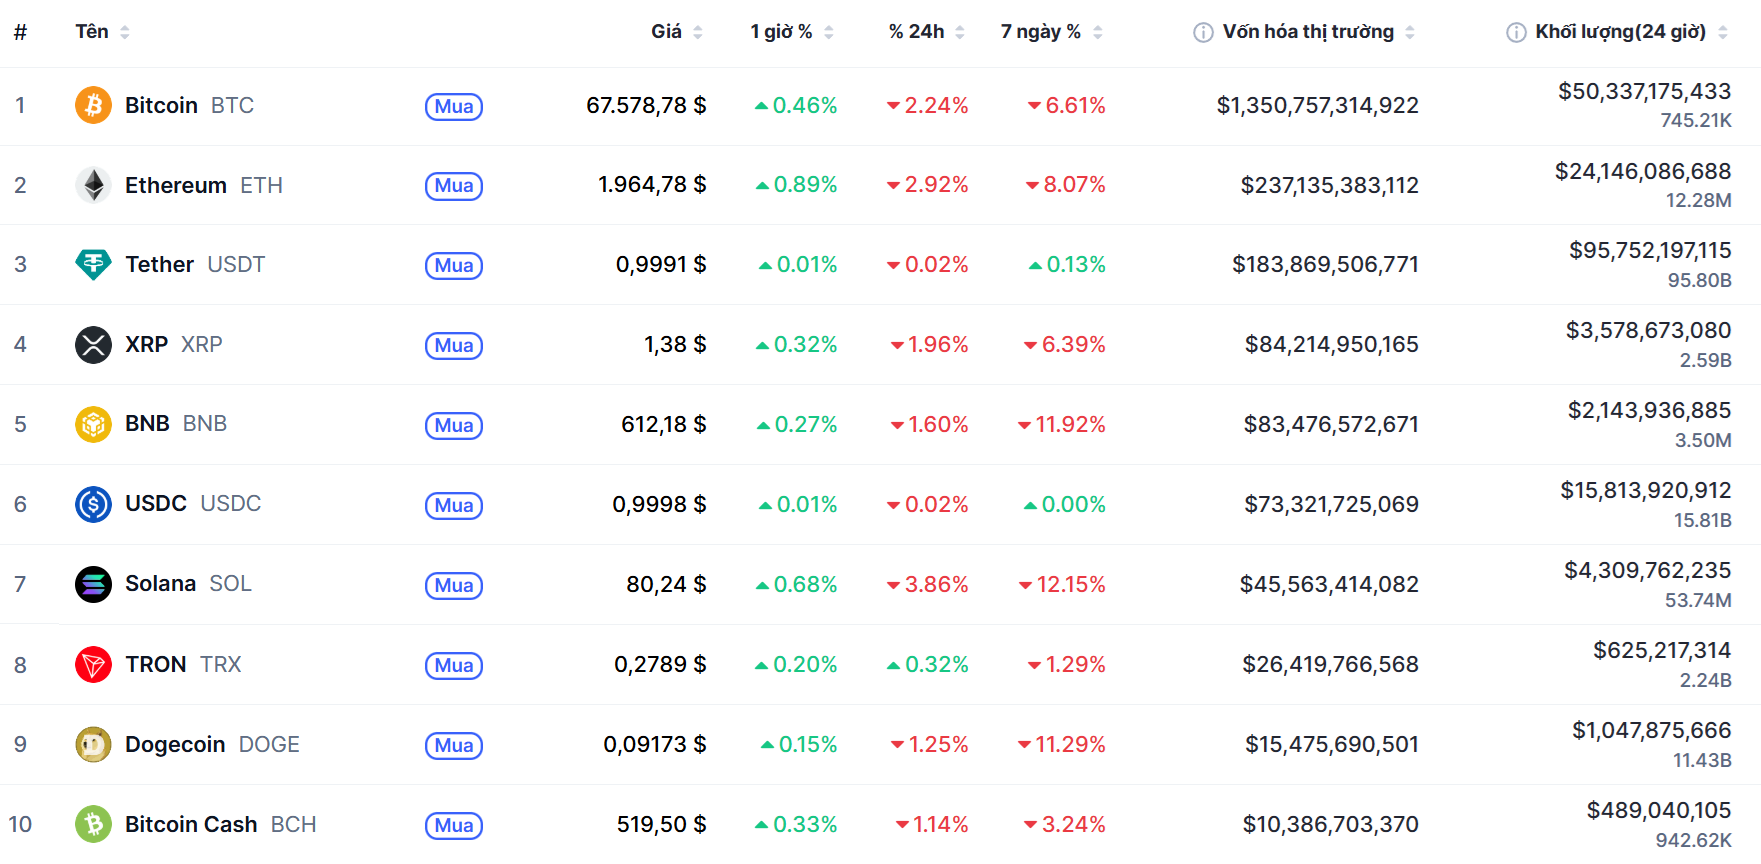The height and width of the screenshot is (864, 1761).
Task: Click Dogecoin price 0,09173 $
Action: (655, 744)
